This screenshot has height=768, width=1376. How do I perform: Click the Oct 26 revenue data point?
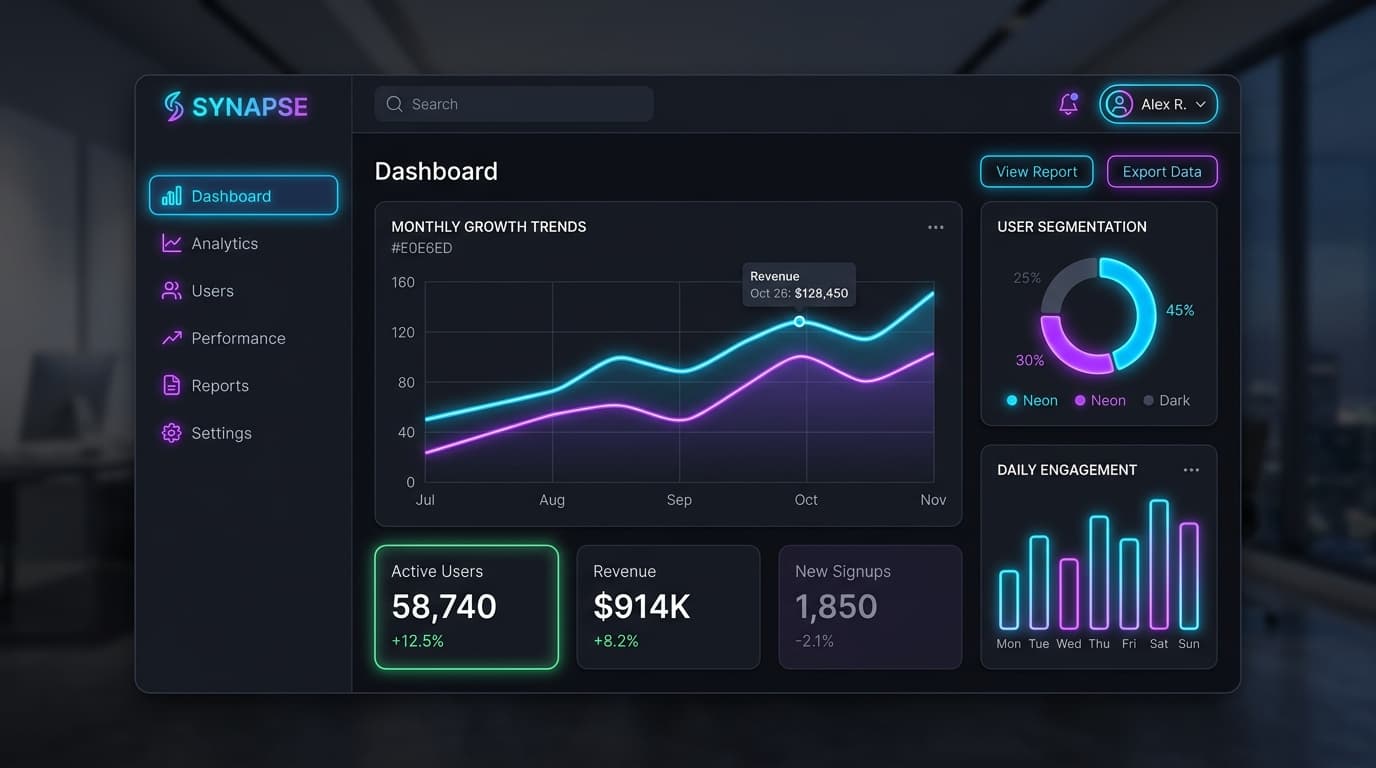click(799, 321)
